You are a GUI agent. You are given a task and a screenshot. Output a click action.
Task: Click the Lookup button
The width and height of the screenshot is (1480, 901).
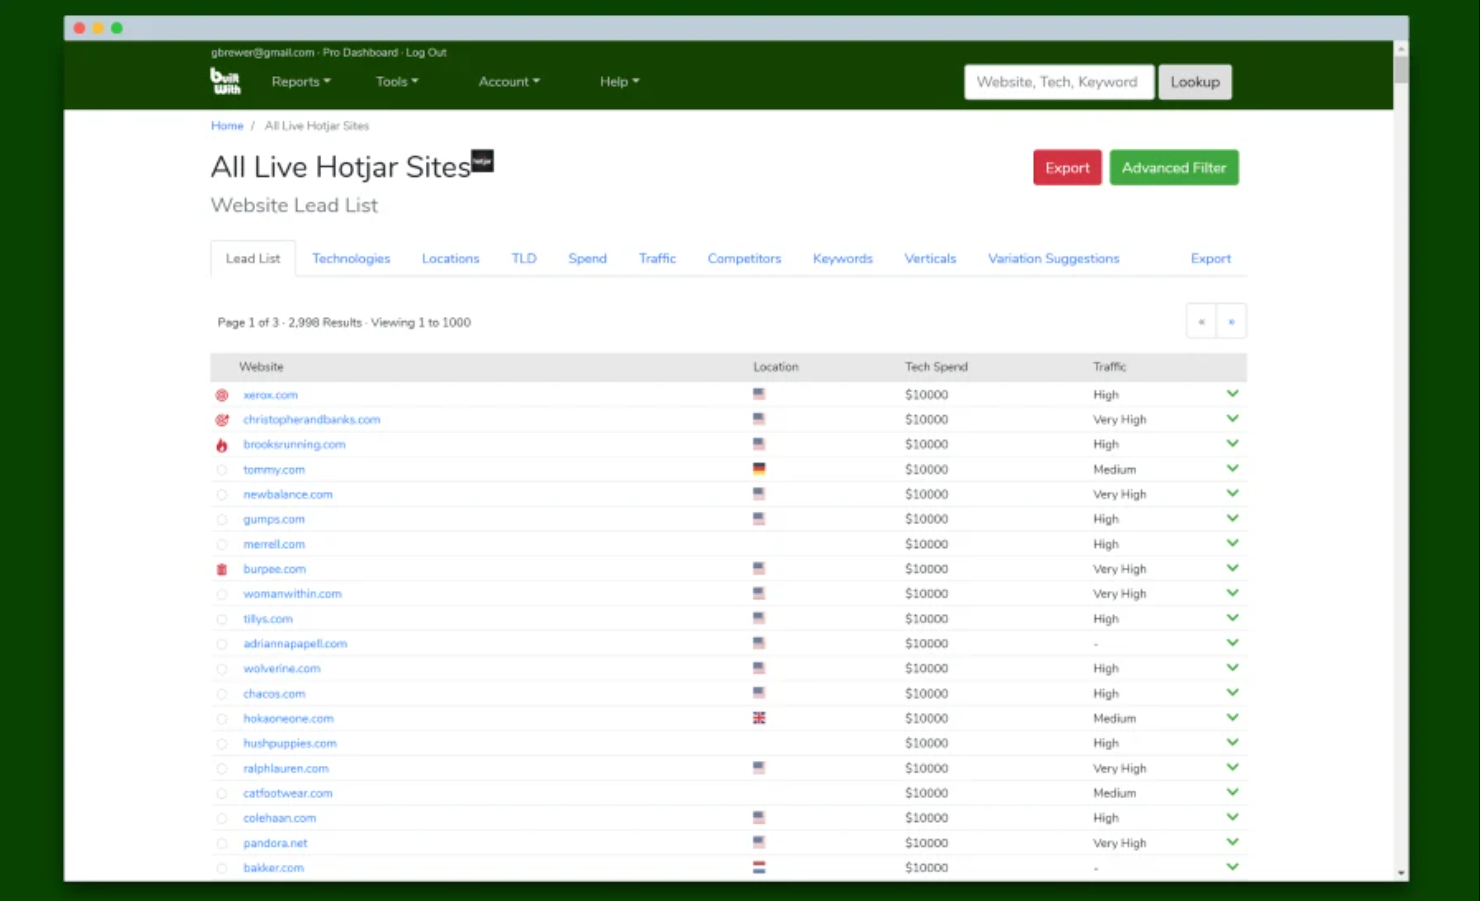[1195, 82]
